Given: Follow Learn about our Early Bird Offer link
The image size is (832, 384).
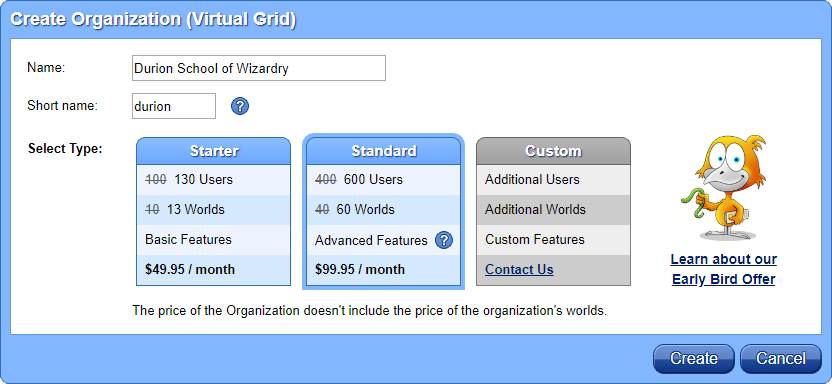Looking at the screenshot, I should tap(723, 269).
